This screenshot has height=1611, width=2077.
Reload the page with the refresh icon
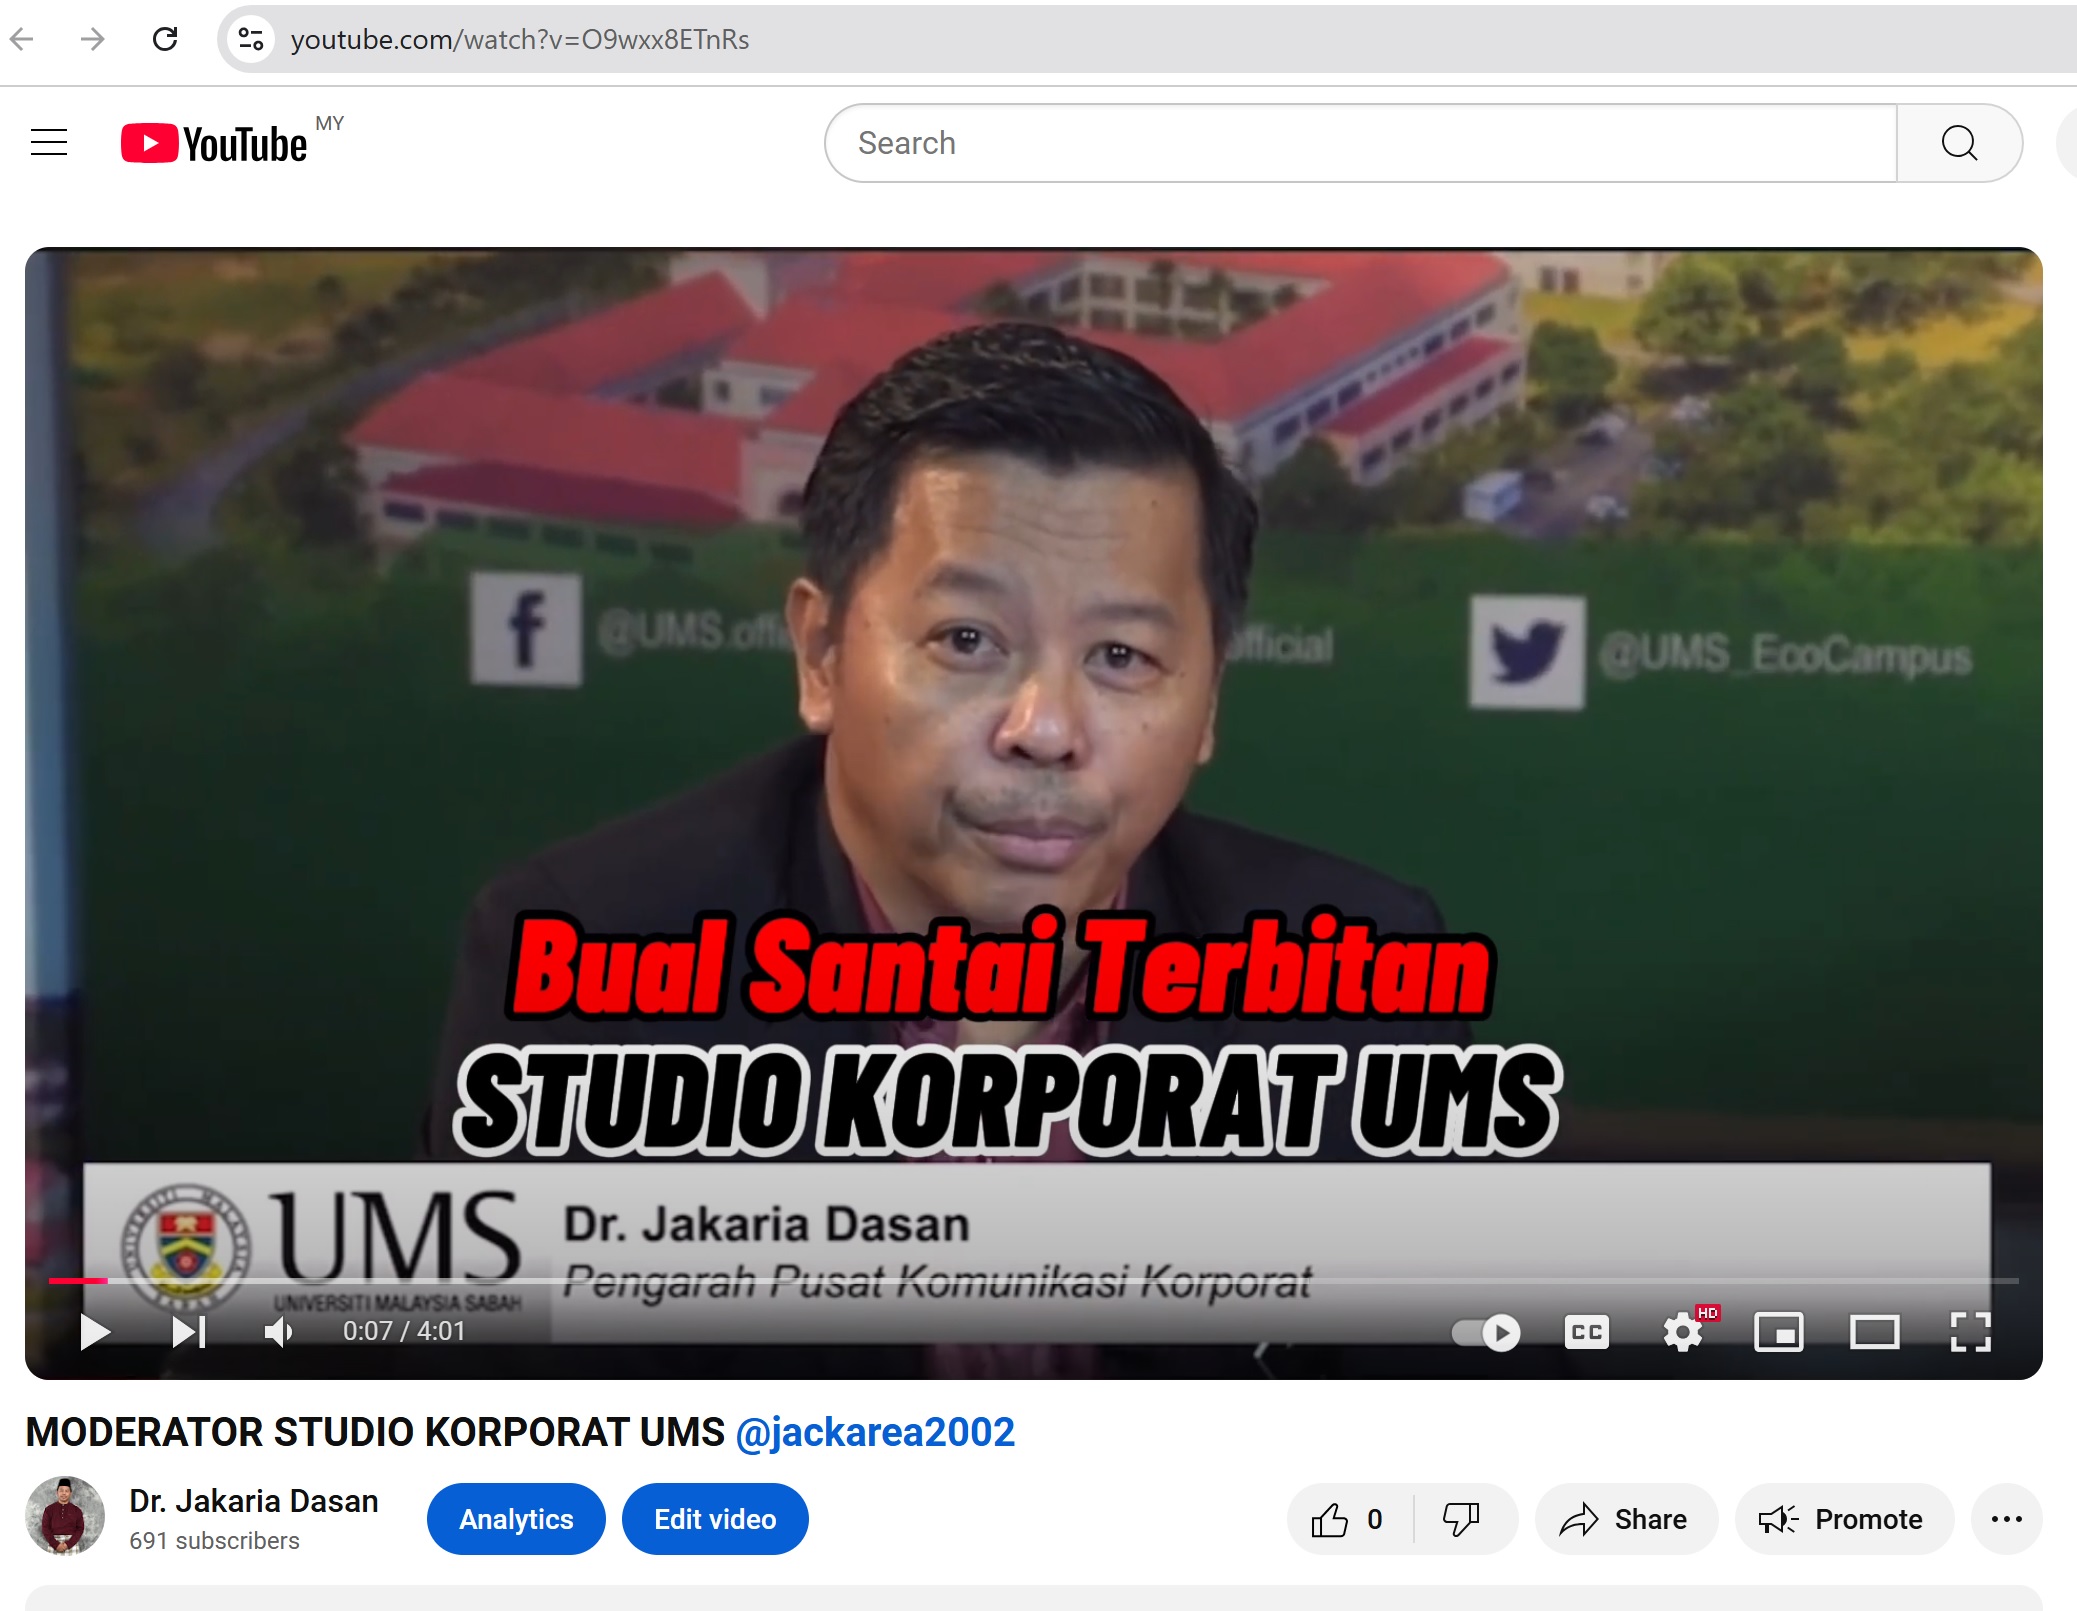click(165, 39)
